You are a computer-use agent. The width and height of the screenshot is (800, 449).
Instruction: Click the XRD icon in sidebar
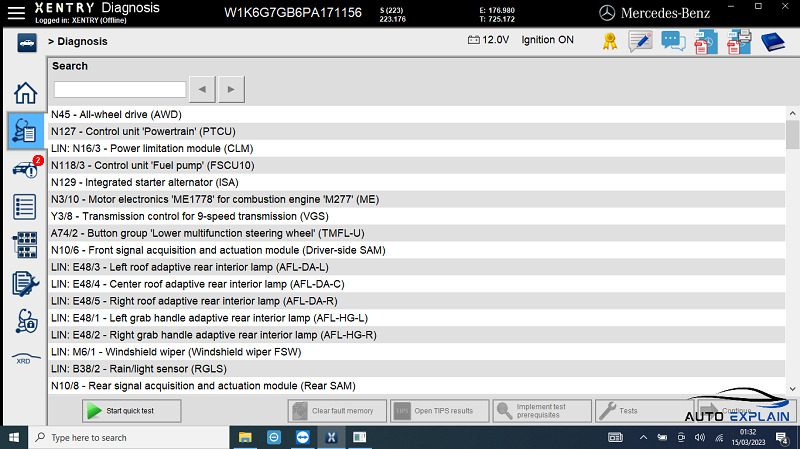(x=24, y=359)
